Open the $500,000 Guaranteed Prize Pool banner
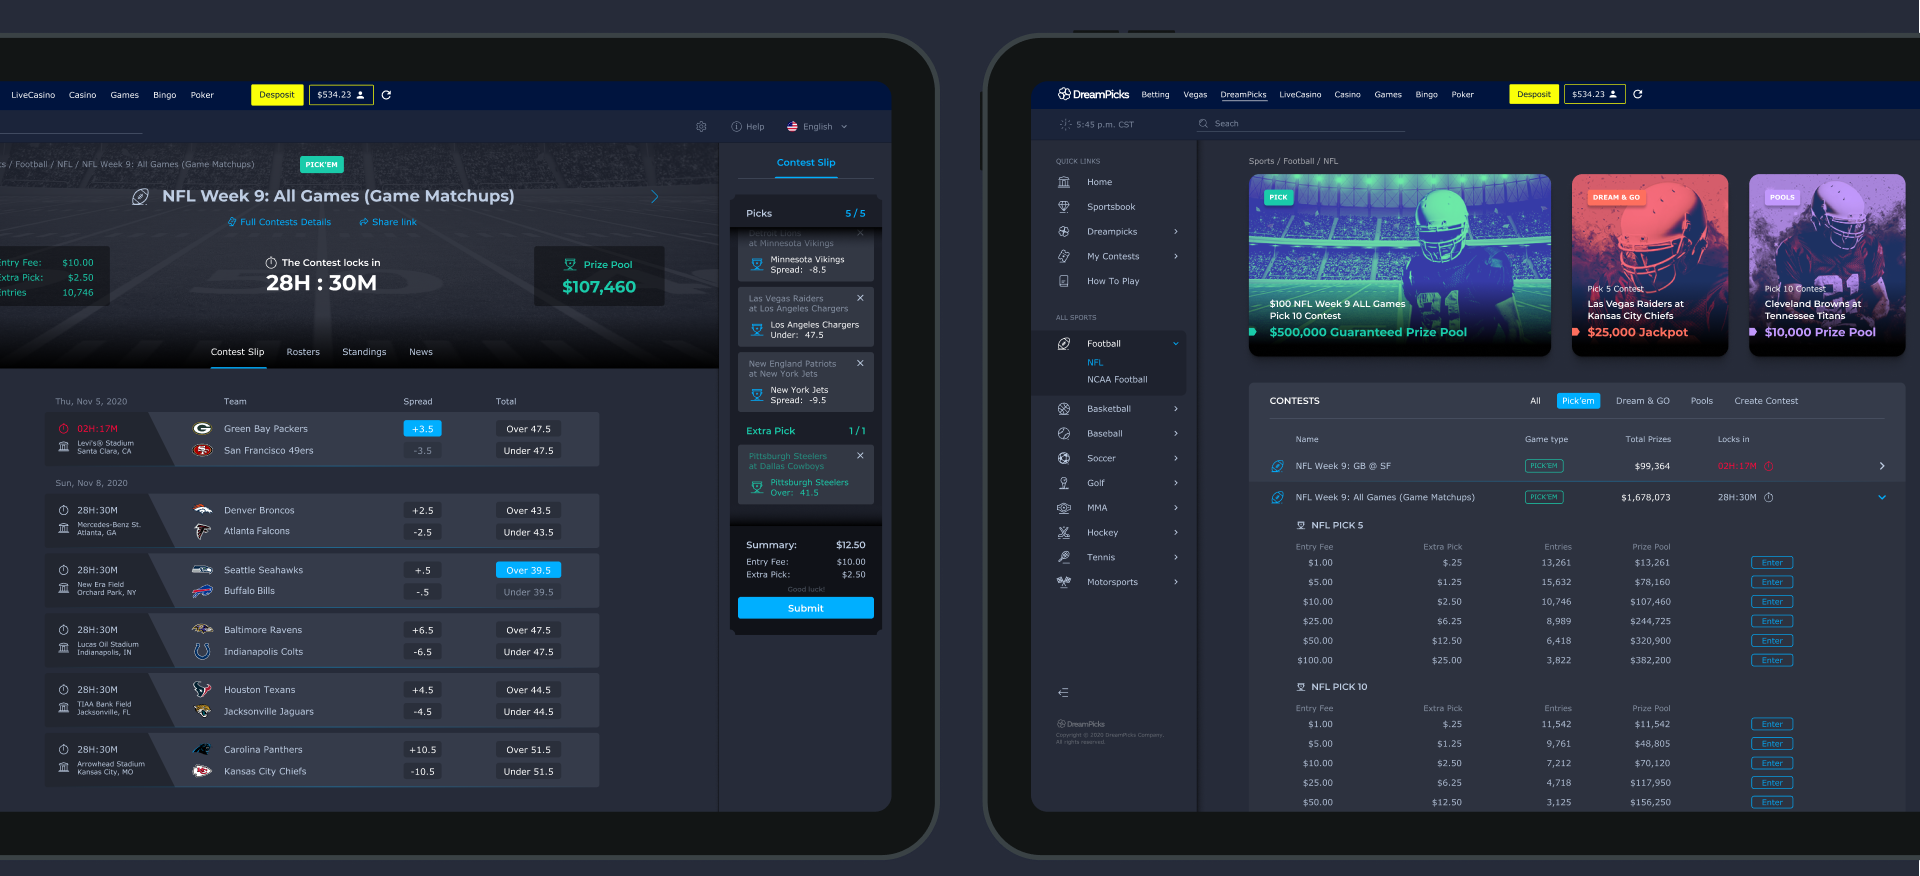 tap(1400, 265)
